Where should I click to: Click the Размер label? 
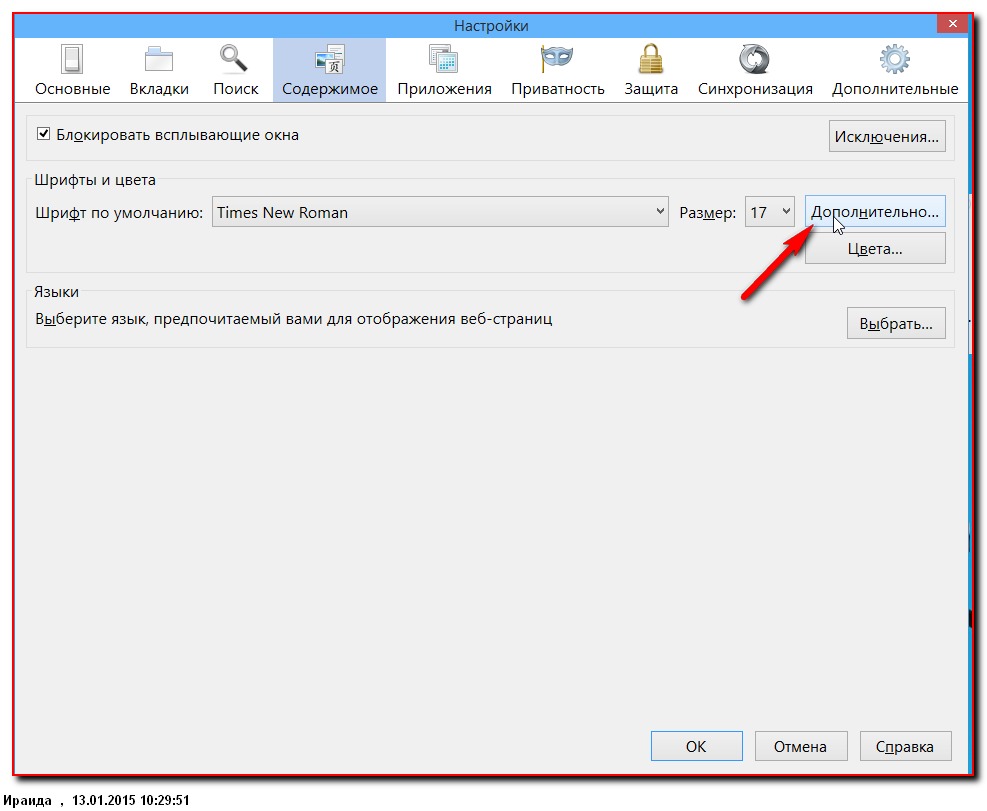pyautogui.click(x=708, y=213)
